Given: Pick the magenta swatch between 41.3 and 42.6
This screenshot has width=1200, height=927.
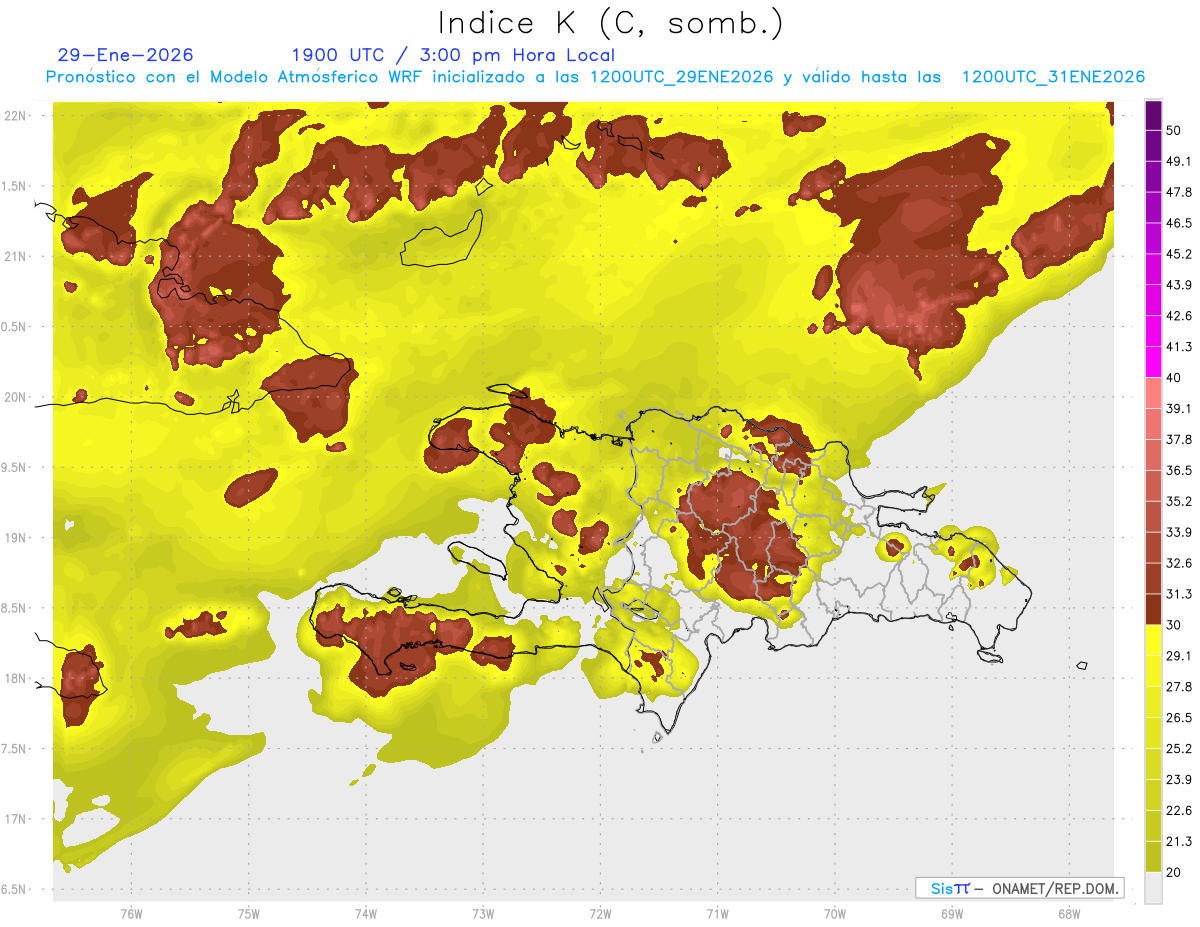Looking at the screenshot, I should click(1153, 332).
